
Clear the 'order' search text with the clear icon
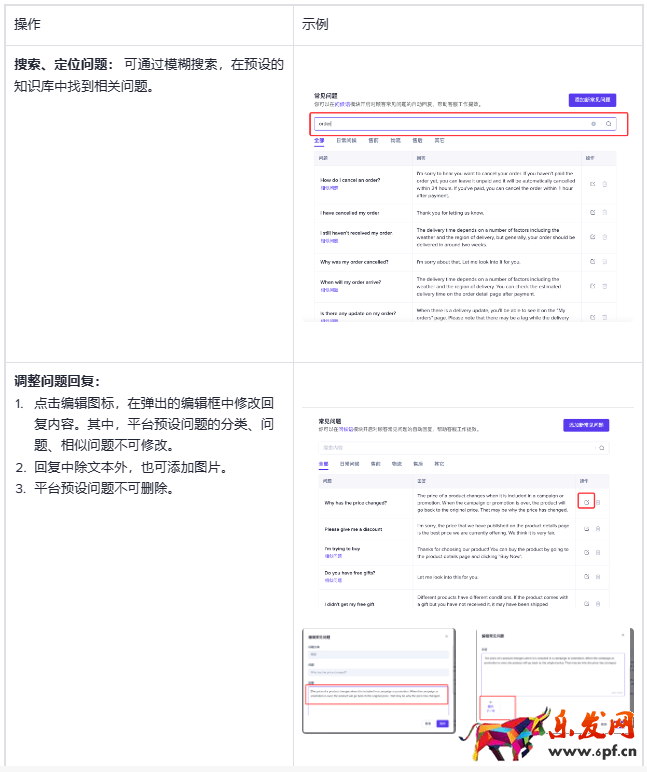(x=593, y=124)
